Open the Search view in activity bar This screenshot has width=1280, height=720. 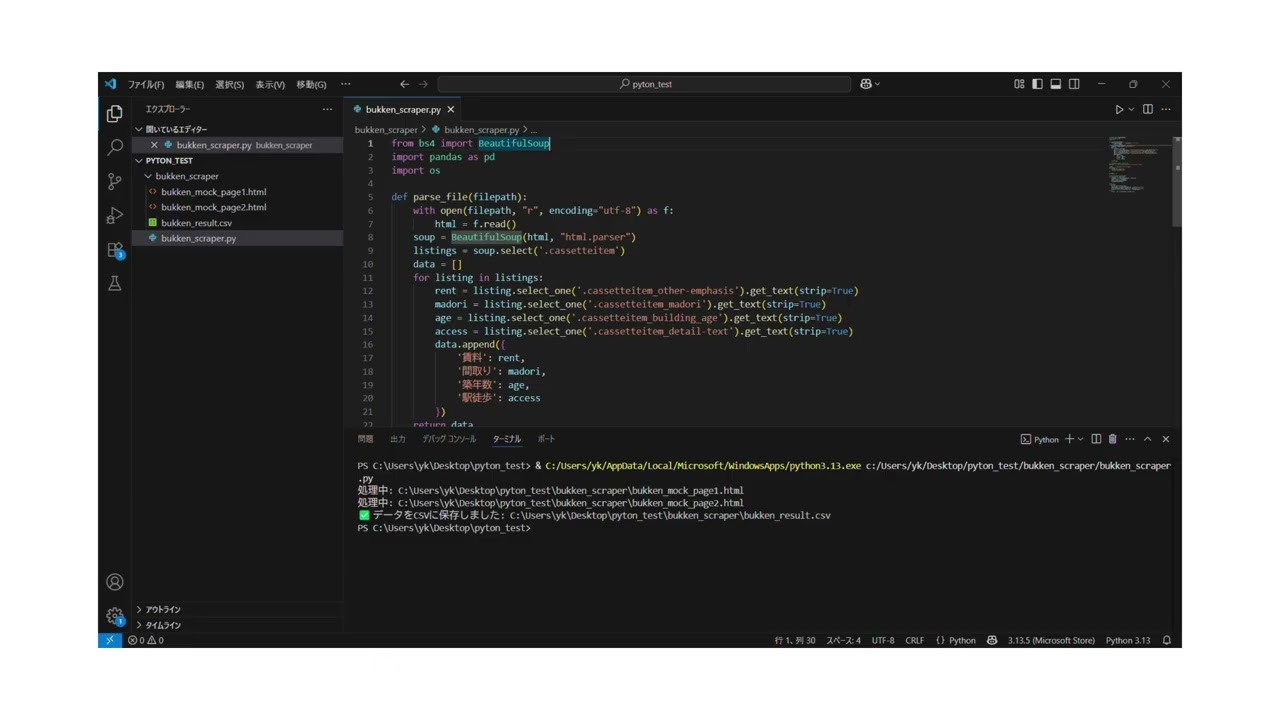click(x=115, y=147)
